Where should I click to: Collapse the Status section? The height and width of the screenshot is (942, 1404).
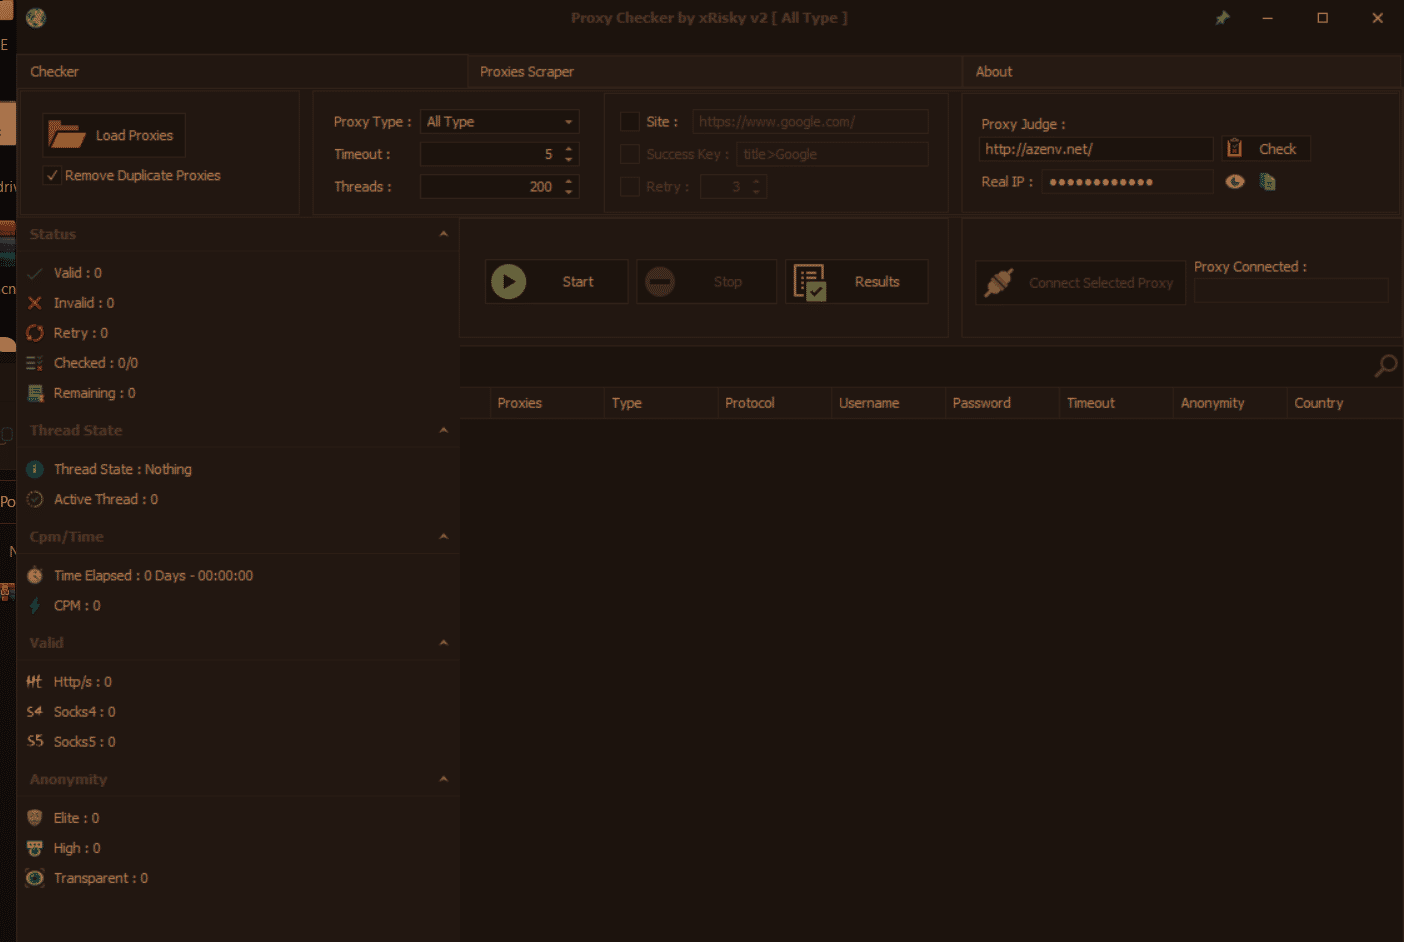pos(443,234)
